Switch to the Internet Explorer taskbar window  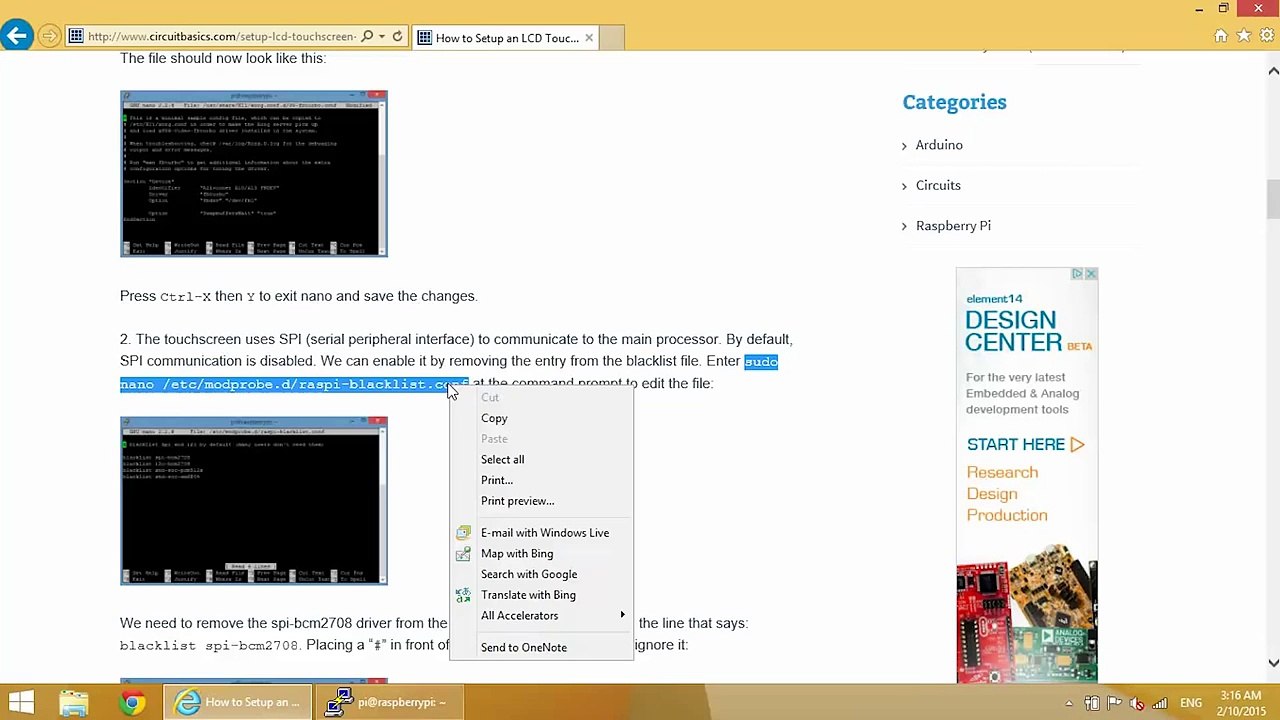pyautogui.click(x=239, y=702)
